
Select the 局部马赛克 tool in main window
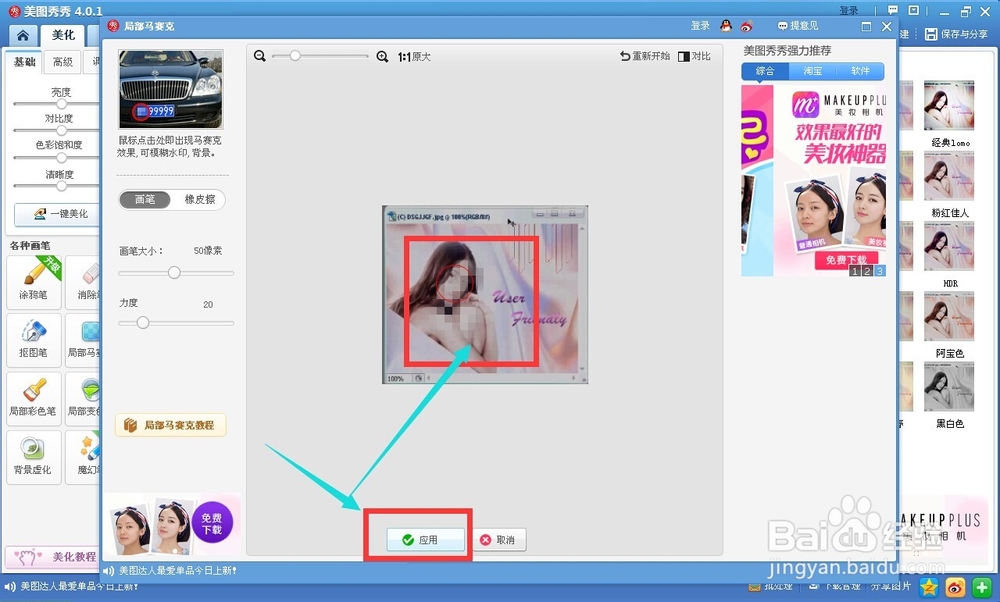coord(84,339)
